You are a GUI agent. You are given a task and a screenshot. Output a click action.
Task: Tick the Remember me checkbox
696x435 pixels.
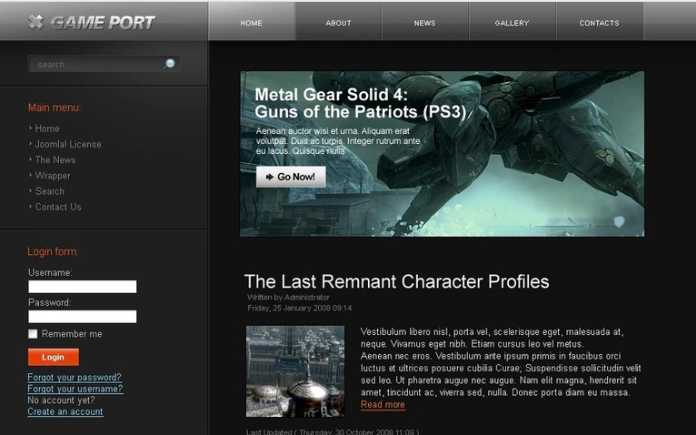pos(33,334)
